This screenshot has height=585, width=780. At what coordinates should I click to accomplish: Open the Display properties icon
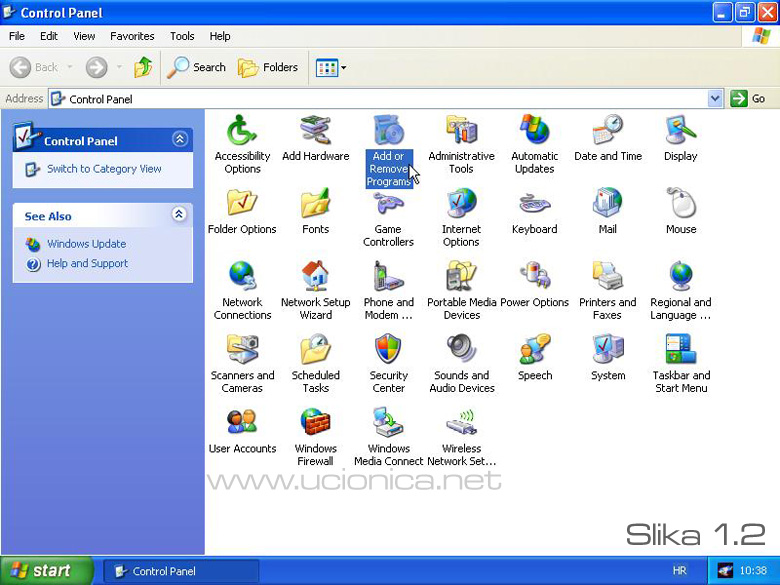(x=681, y=138)
